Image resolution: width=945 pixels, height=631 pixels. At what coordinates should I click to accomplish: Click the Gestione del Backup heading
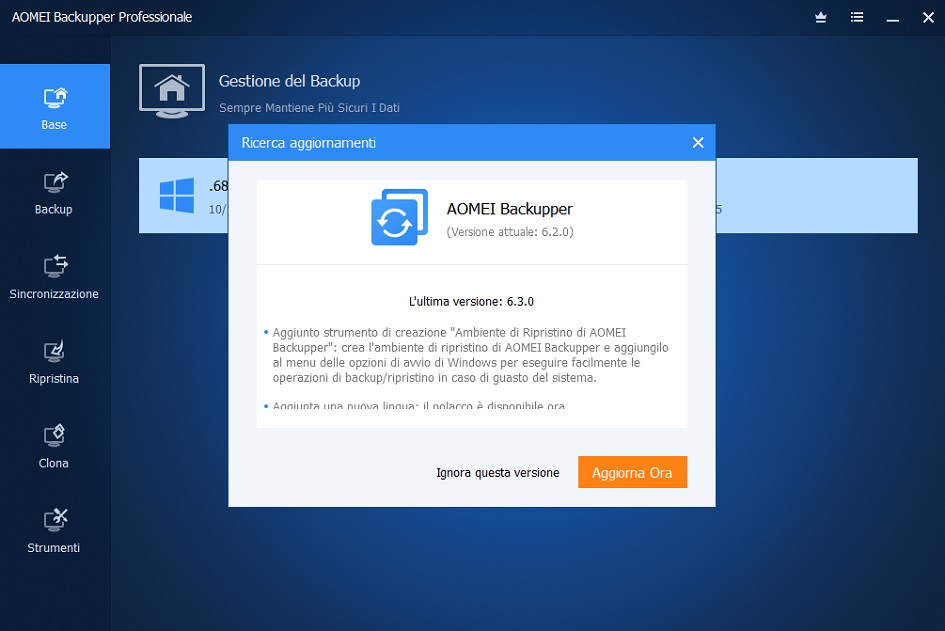pyautogui.click(x=289, y=81)
